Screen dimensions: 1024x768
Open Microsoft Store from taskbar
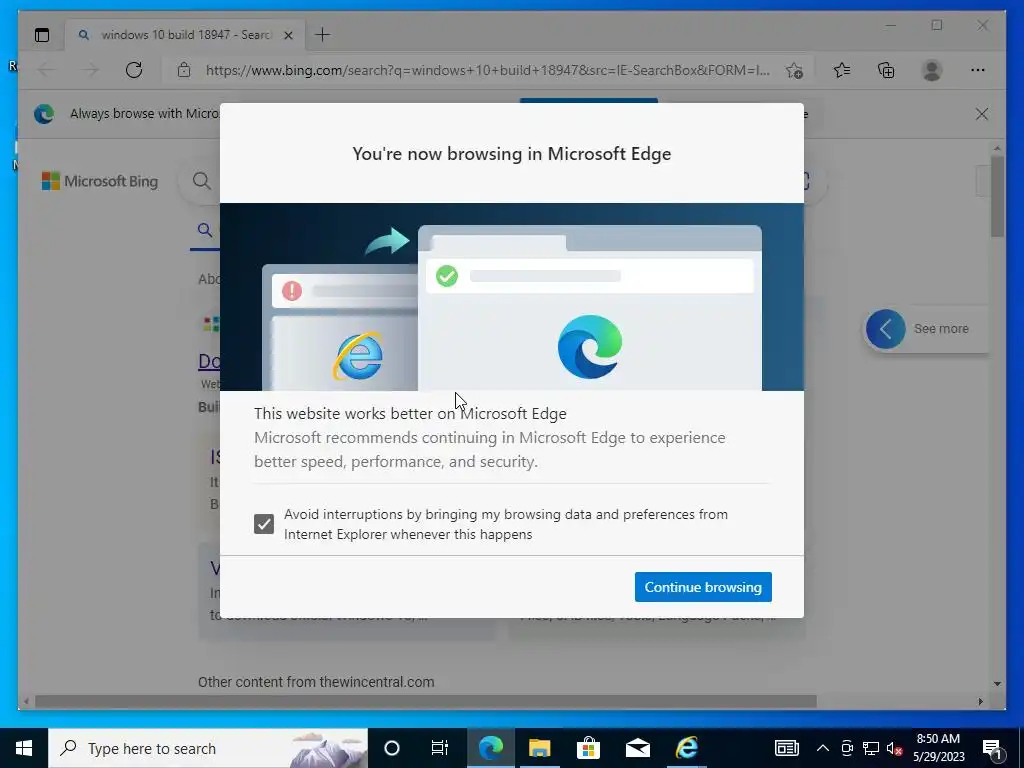click(588, 748)
